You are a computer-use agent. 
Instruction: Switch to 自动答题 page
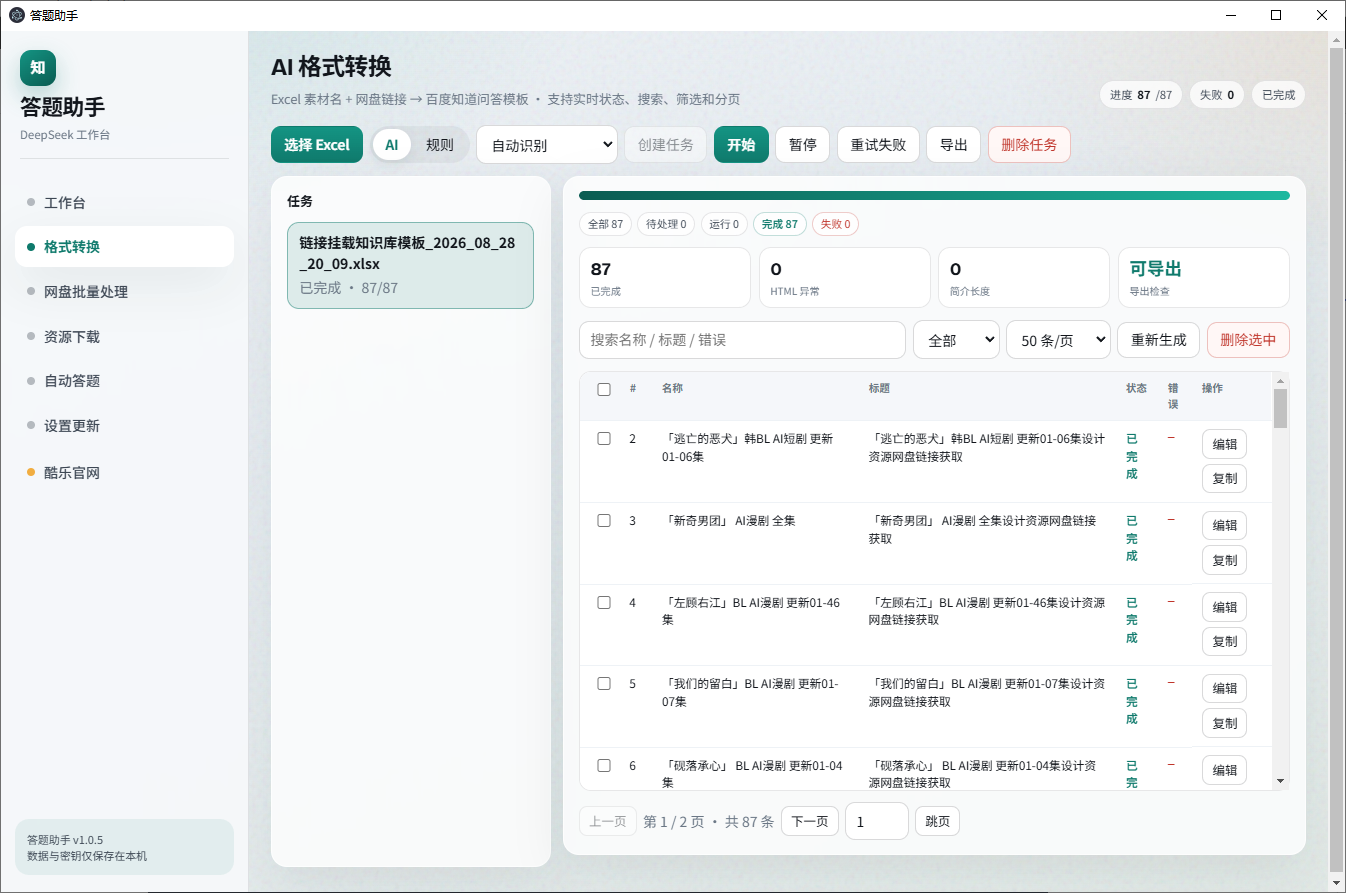pos(124,381)
